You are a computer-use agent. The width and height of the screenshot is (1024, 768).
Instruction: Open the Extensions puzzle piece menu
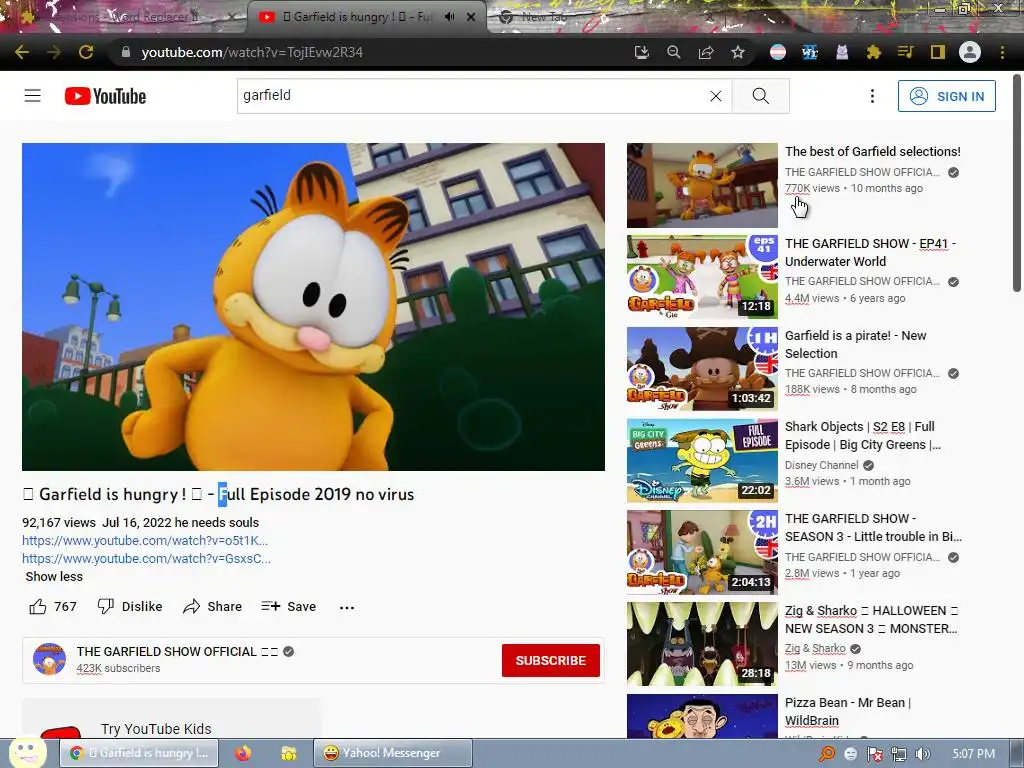(x=874, y=52)
